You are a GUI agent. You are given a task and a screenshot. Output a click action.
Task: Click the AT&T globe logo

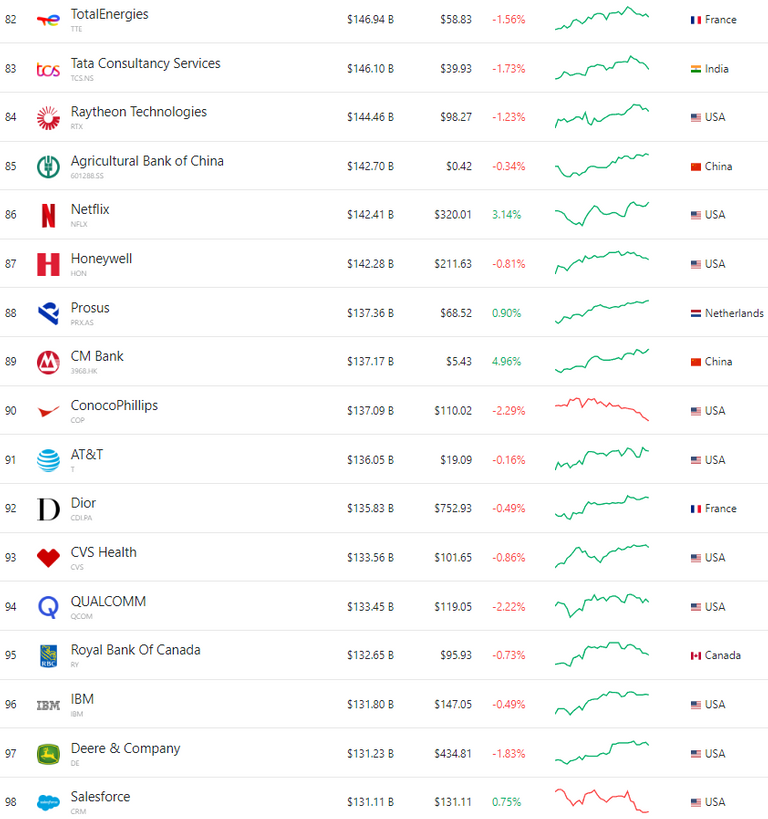click(x=48, y=460)
